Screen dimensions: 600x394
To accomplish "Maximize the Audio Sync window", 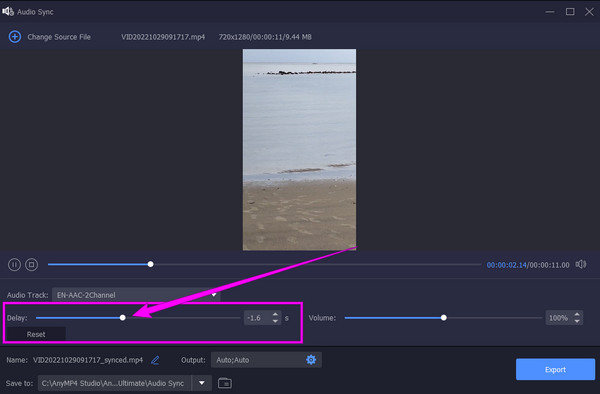I will [570, 12].
